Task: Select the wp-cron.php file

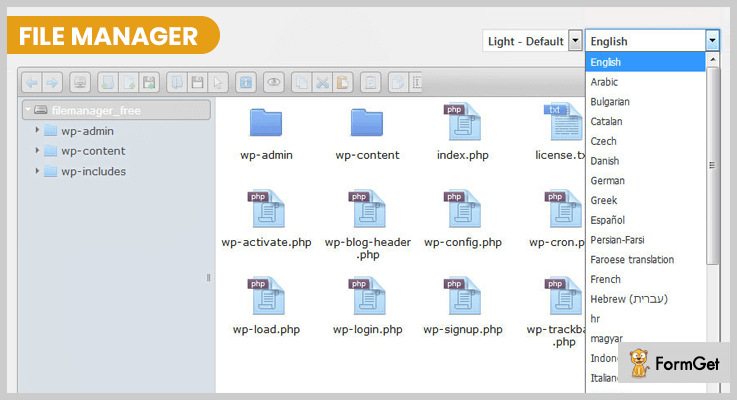Action: pos(557,220)
